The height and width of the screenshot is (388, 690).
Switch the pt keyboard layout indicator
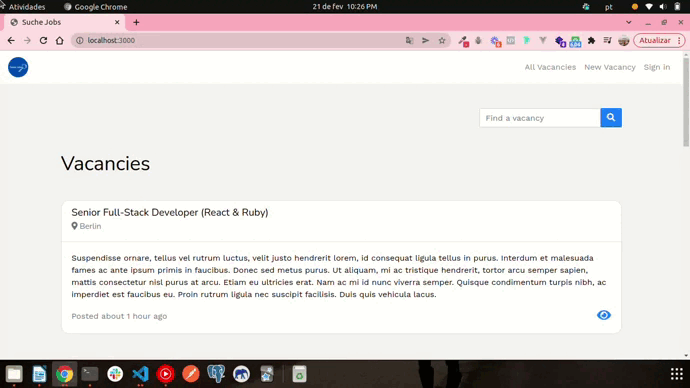tap(609, 7)
